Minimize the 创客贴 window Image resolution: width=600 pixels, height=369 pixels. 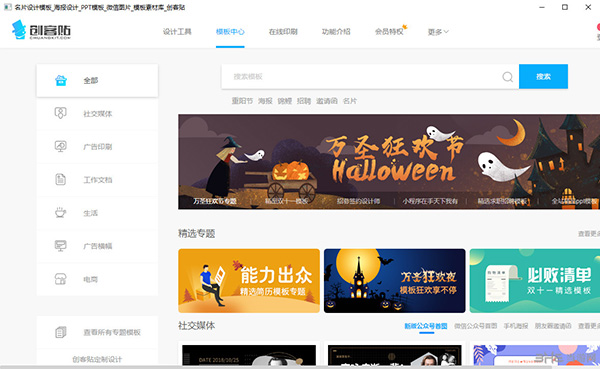542,7
